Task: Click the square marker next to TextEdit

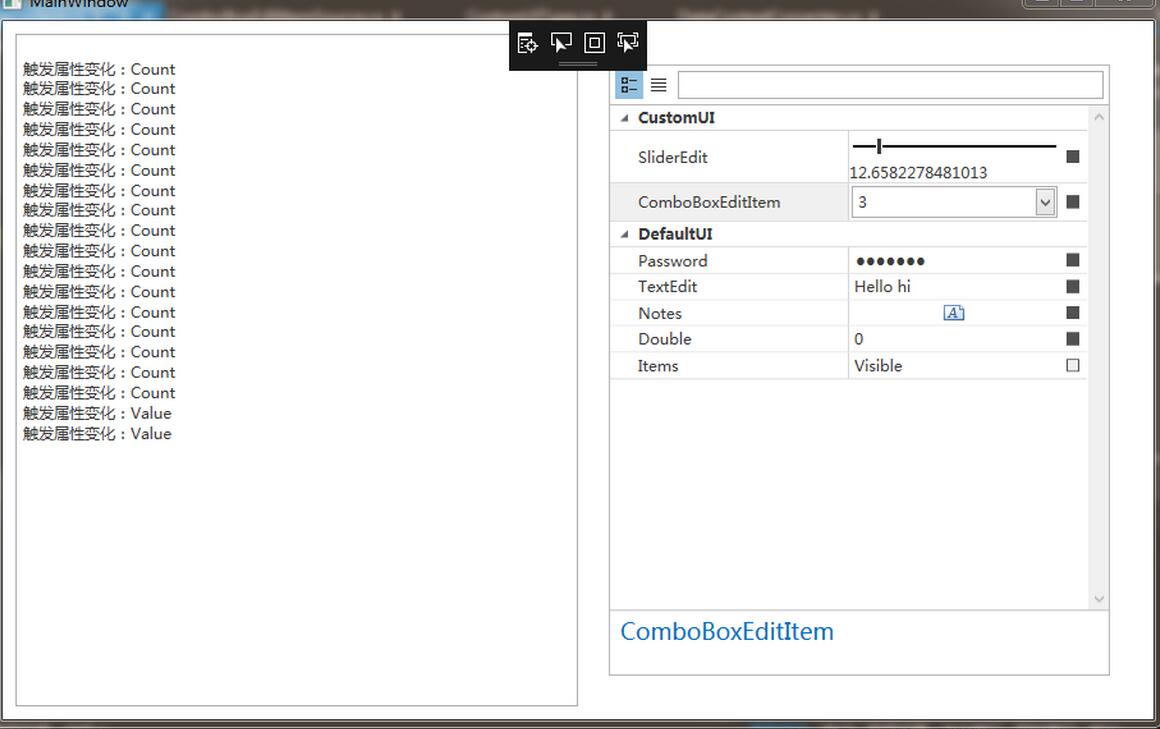Action: (x=1072, y=286)
